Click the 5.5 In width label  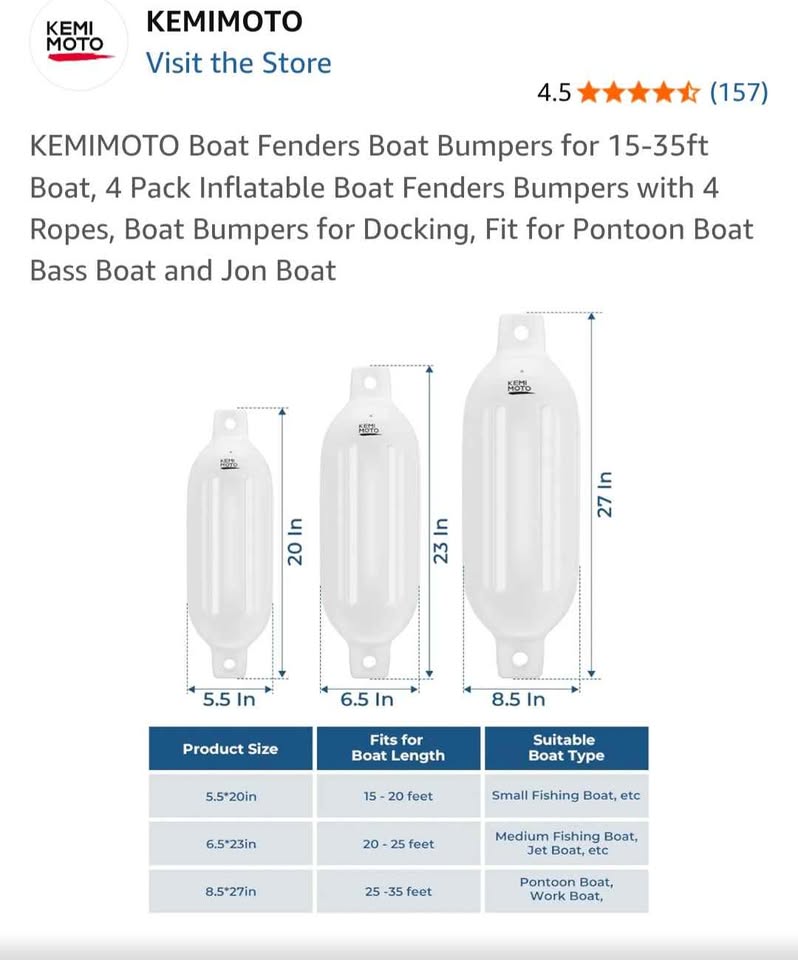coord(229,700)
